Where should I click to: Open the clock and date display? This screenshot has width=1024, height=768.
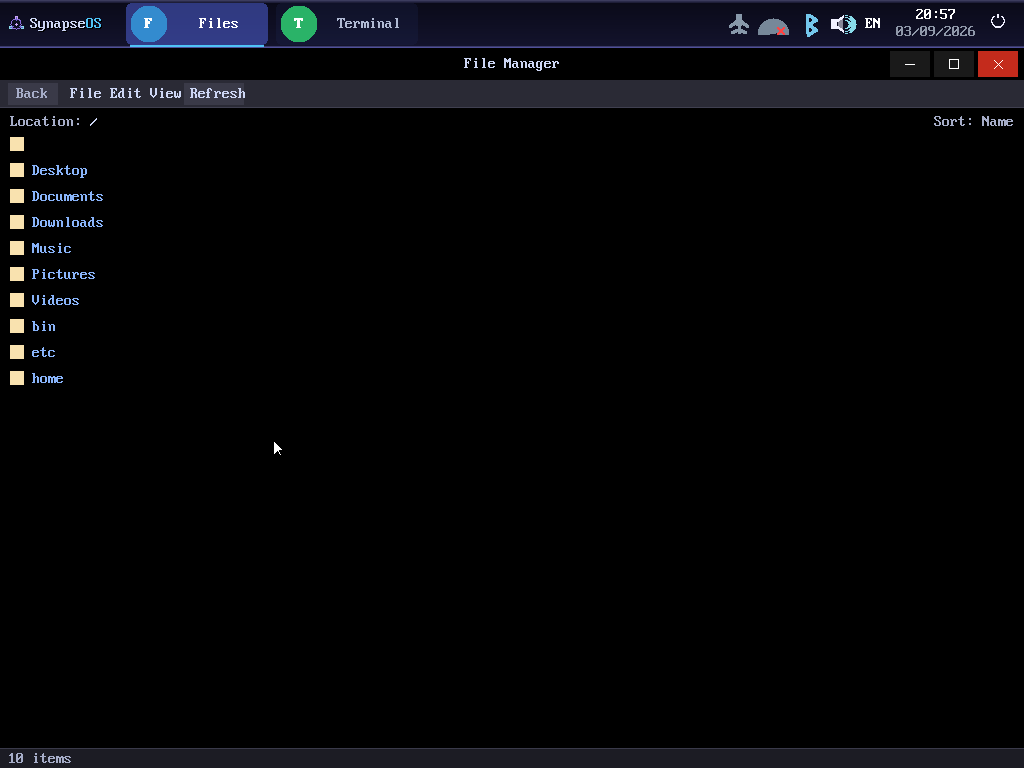click(935, 23)
